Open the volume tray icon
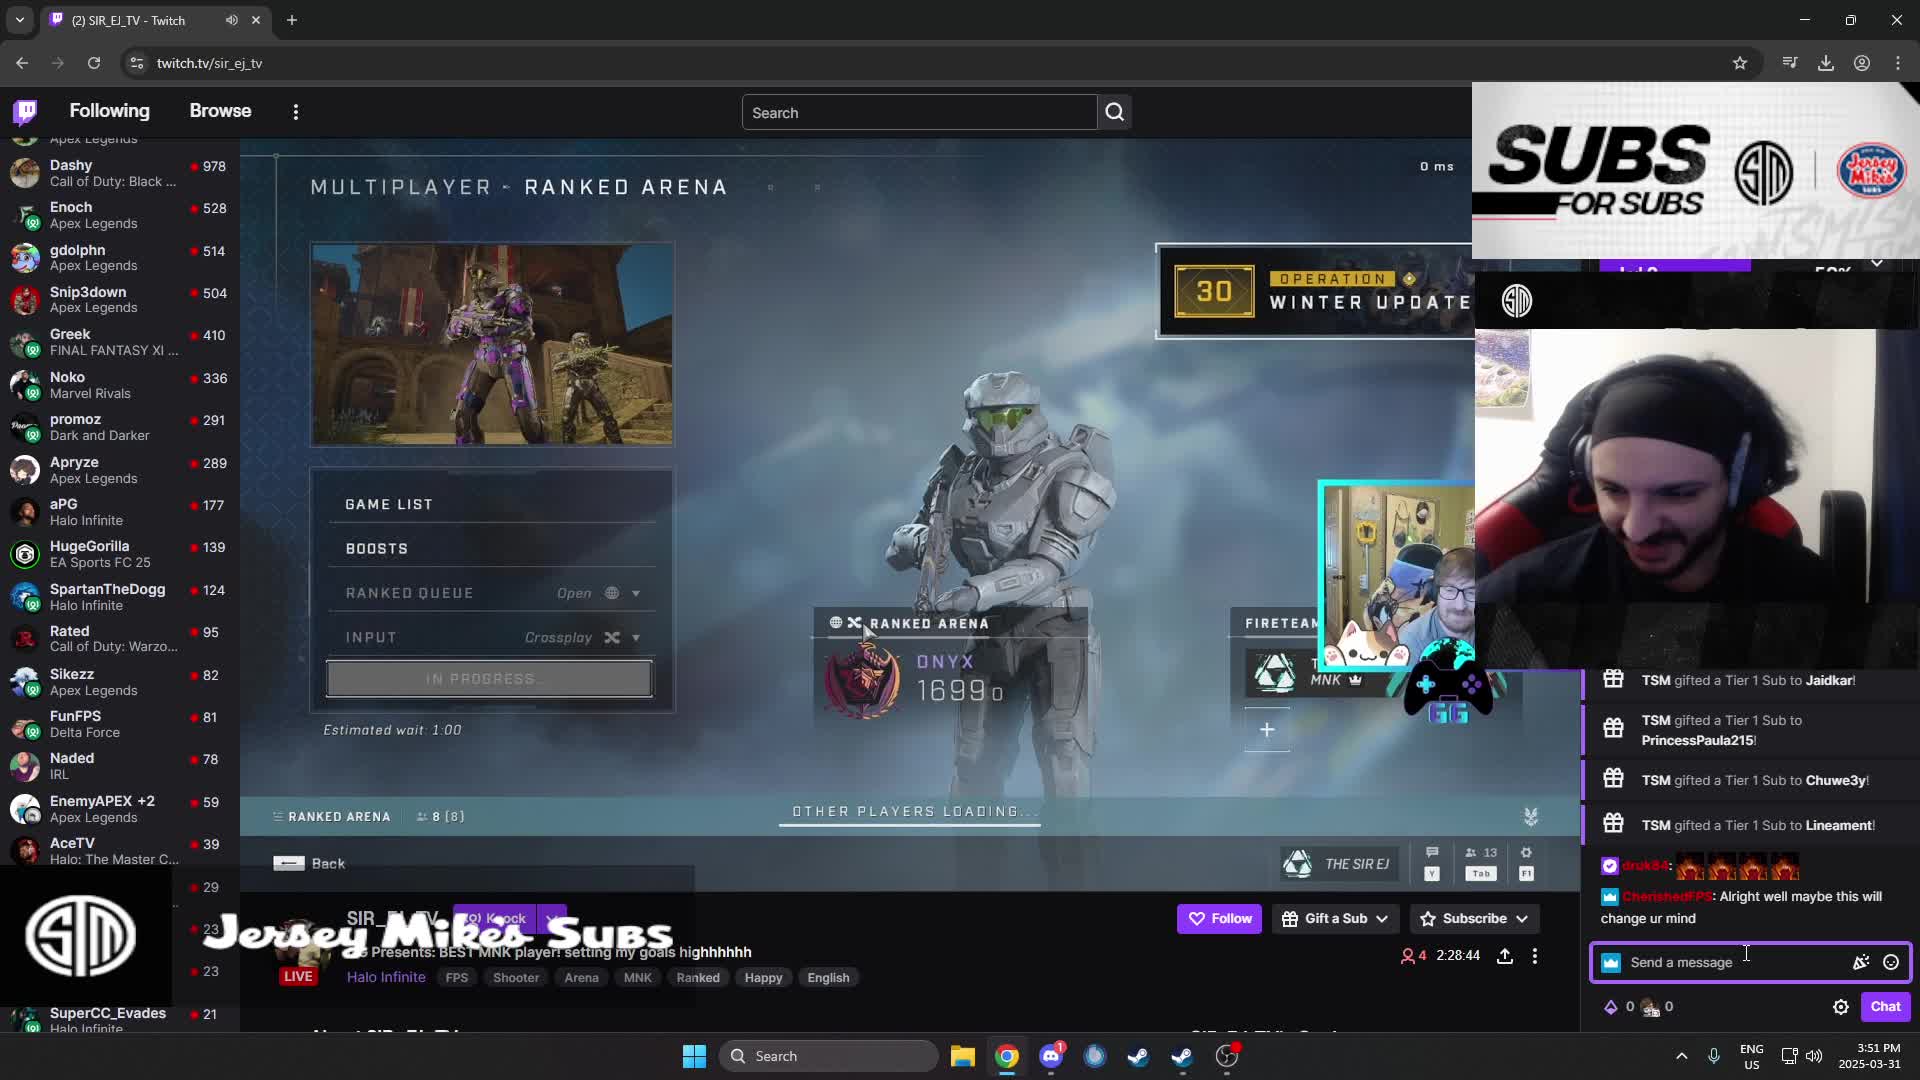 (1814, 1056)
